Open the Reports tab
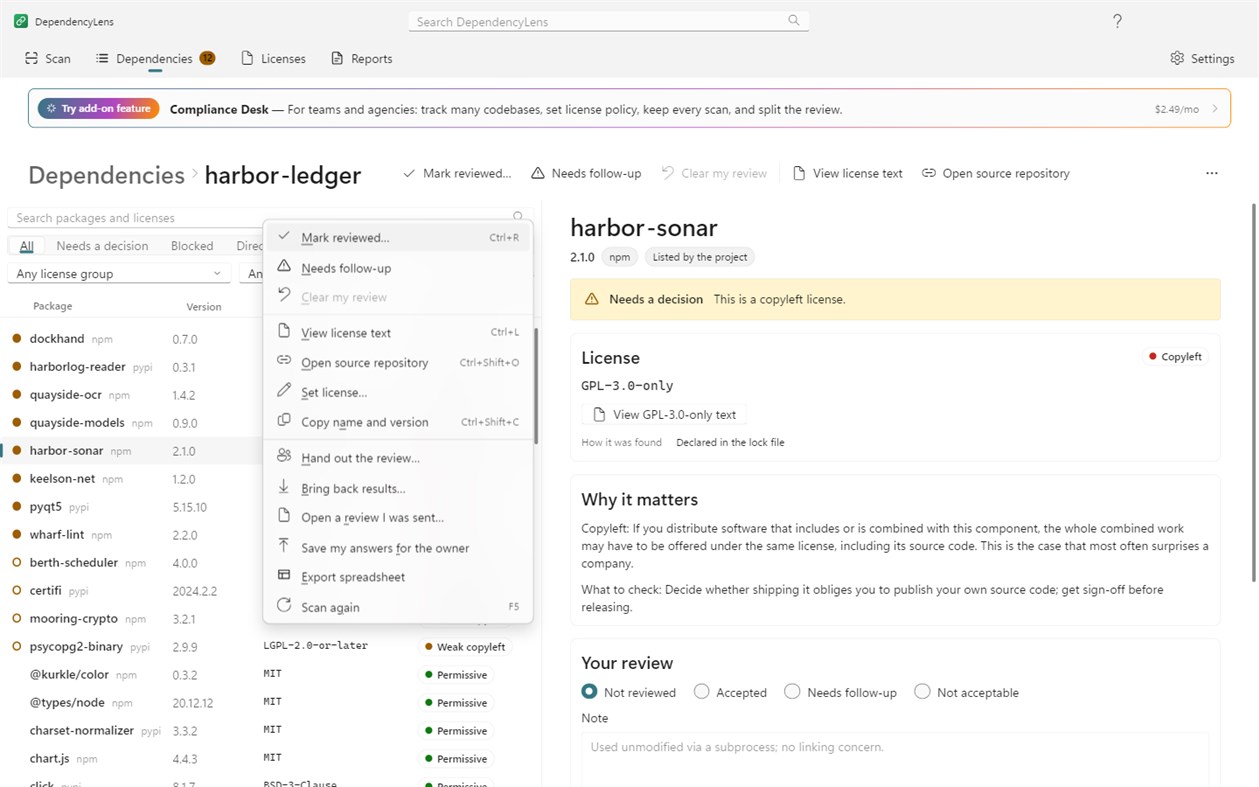This screenshot has height=787, width=1259. pyautogui.click(x=361, y=59)
